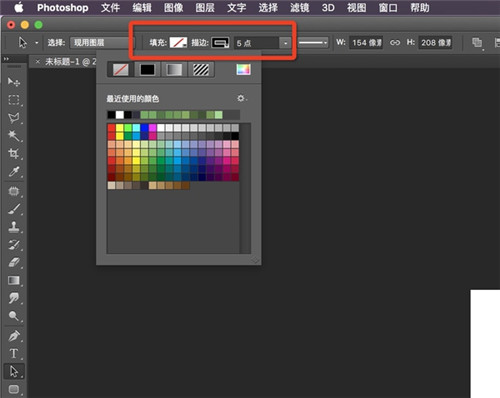The image size is (500, 398).
Task: Open the stroke line style dropdown
Action: pyautogui.click(x=313, y=43)
